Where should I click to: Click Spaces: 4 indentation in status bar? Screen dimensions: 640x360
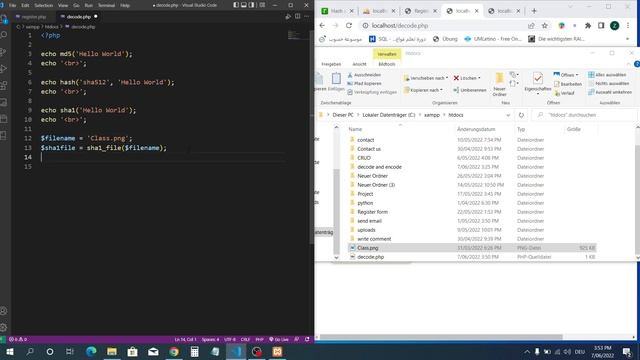click(210, 339)
